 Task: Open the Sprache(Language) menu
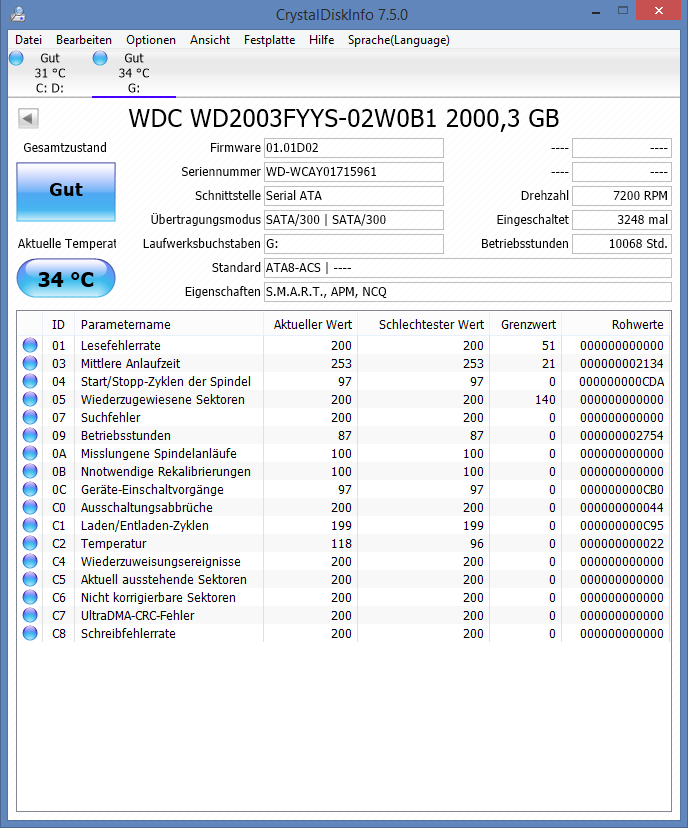click(x=399, y=40)
